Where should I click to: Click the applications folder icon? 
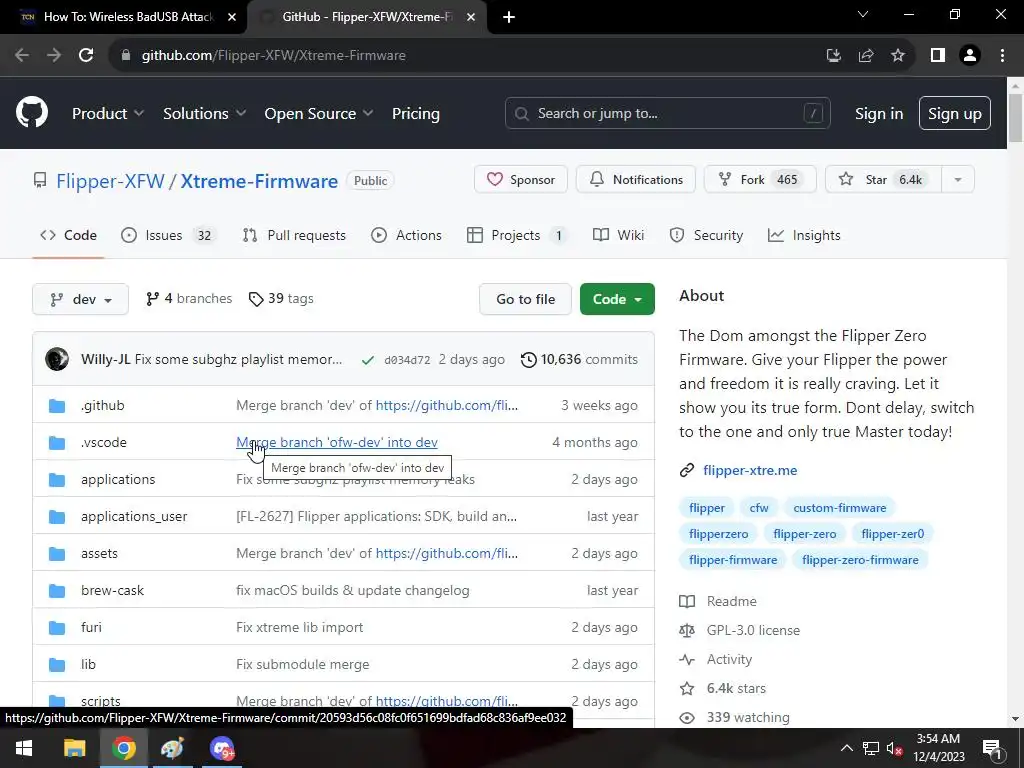(57, 479)
